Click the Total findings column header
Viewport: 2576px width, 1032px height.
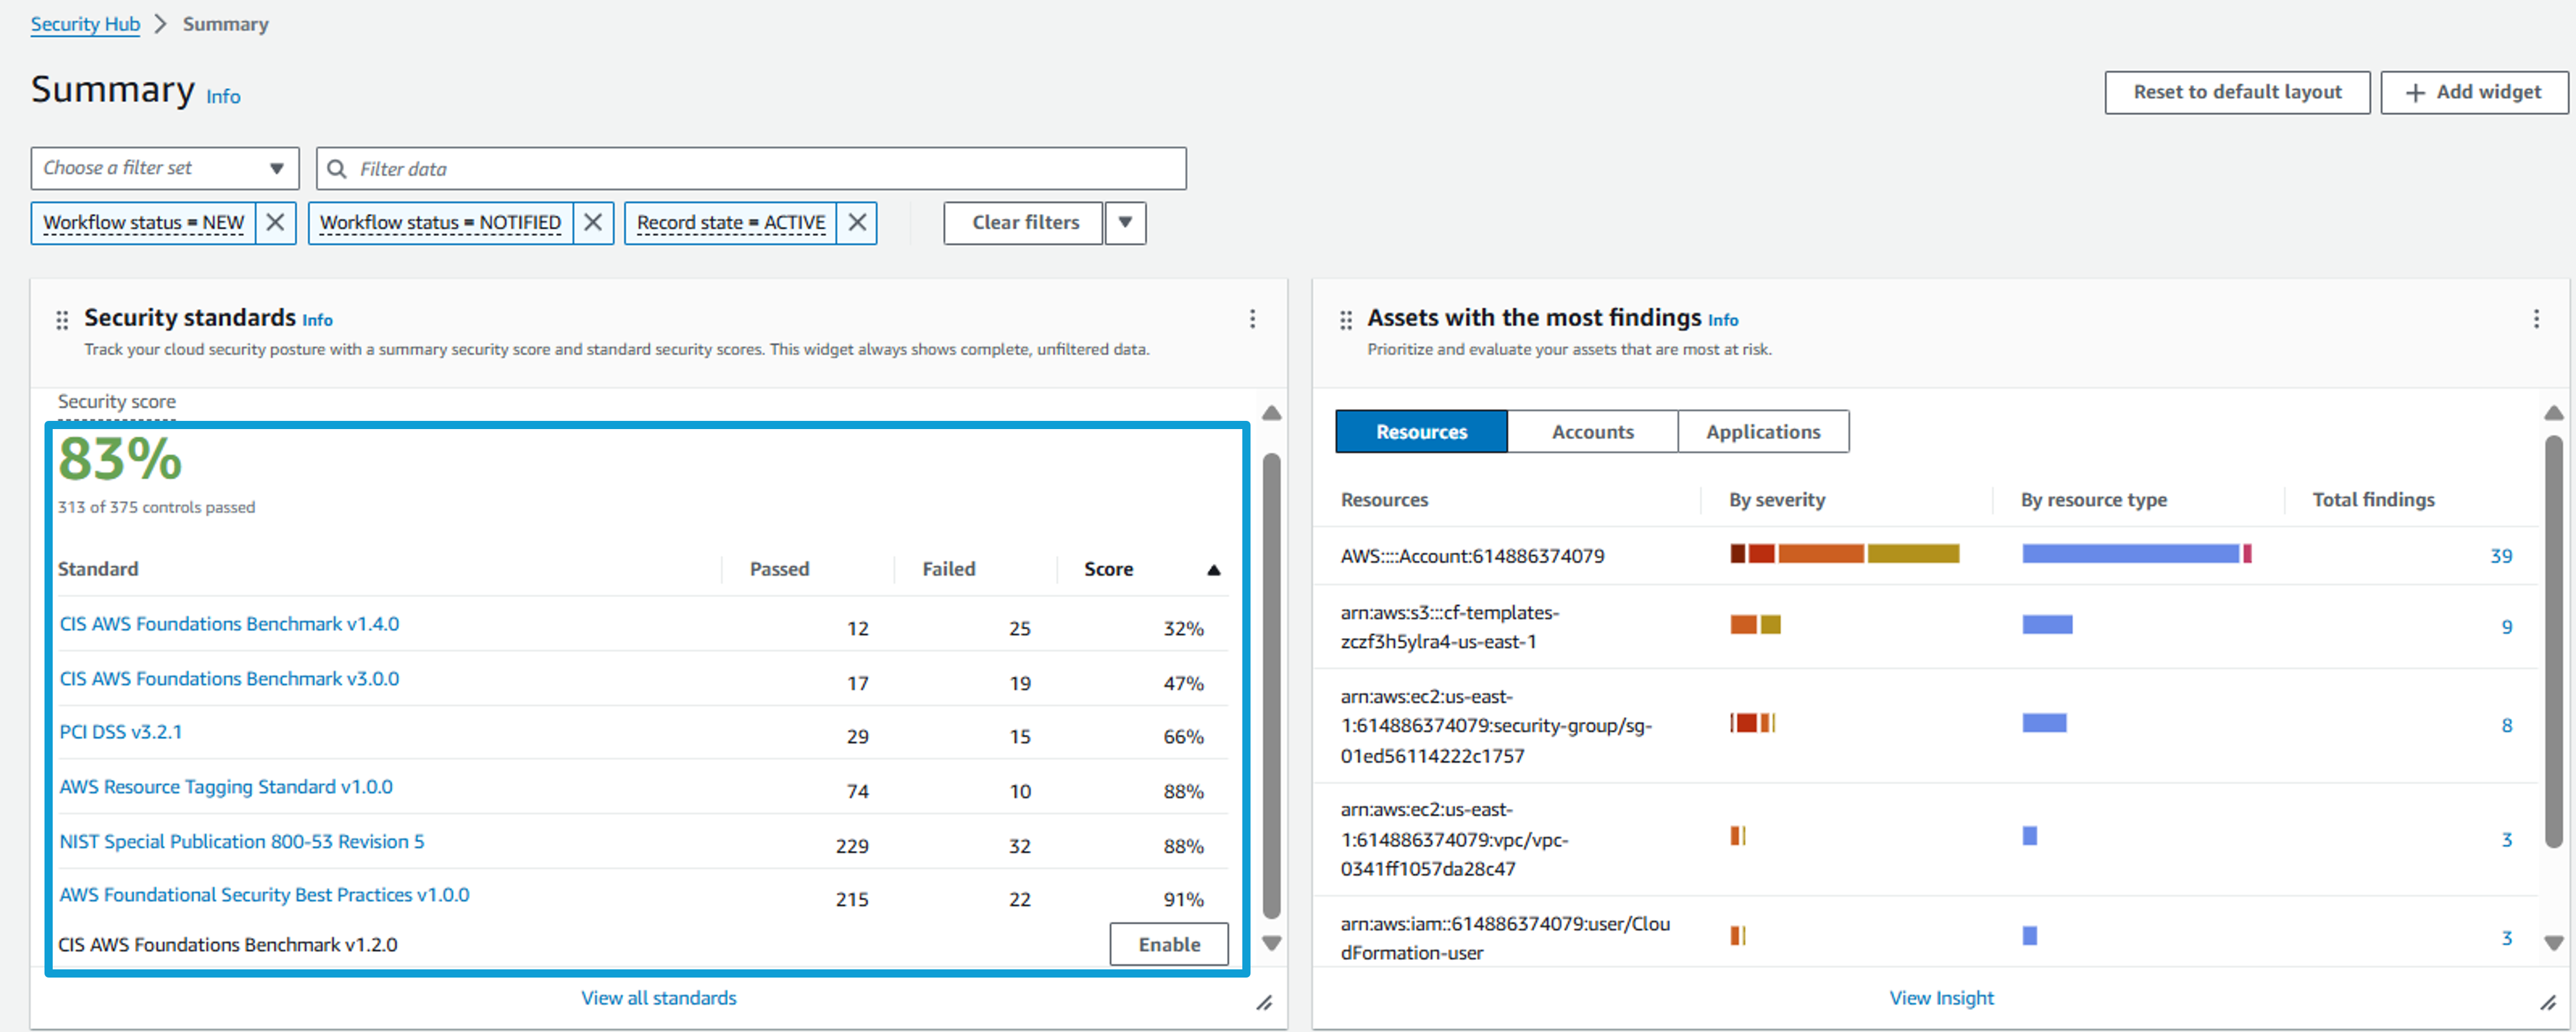click(x=2373, y=500)
